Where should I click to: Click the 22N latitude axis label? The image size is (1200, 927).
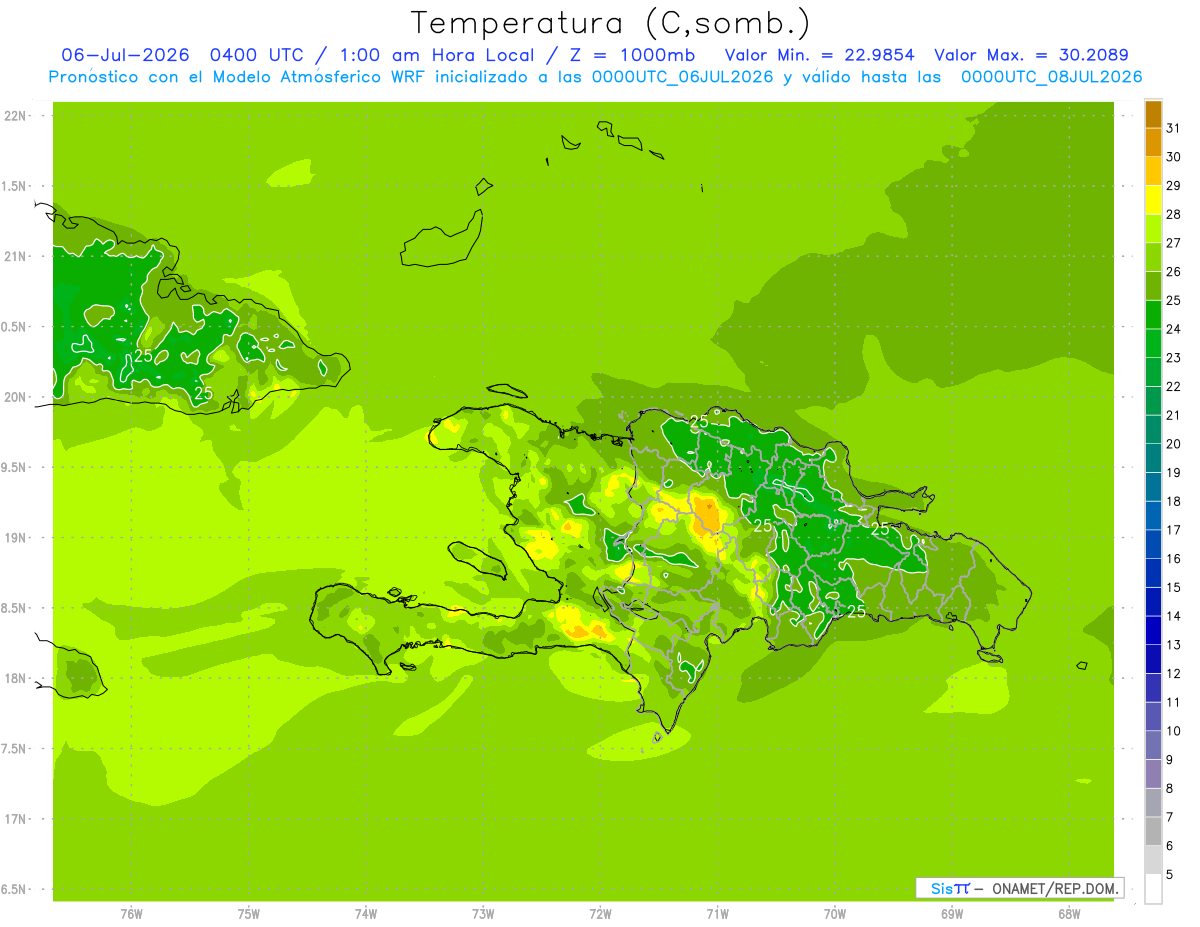pyautogui.click(x=15, y=116)
